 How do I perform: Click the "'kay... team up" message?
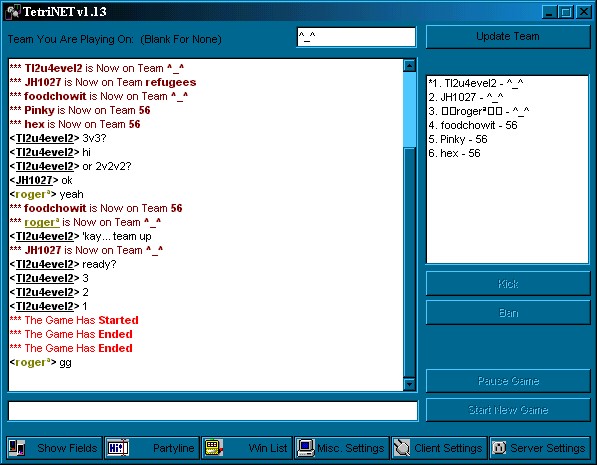pyautogui.click(x=81, y=236)
